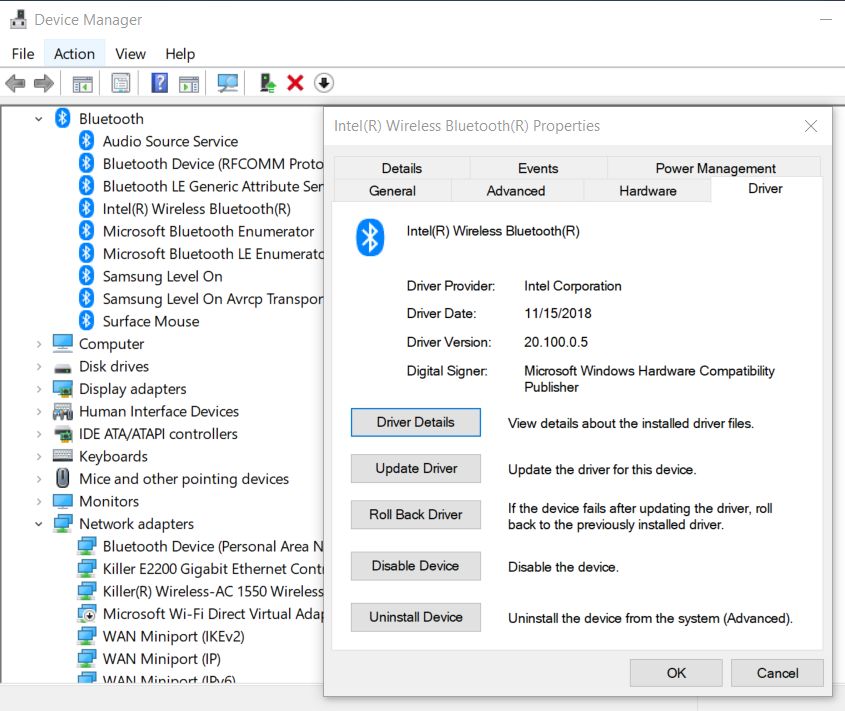
Task: Select the Driver tab
Action: (765, 189)
